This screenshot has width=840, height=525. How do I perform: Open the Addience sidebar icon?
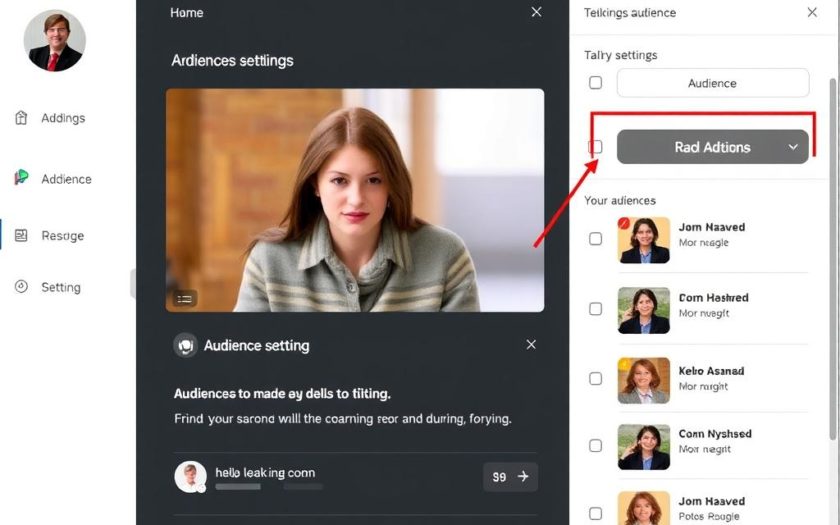pos(21,178)
